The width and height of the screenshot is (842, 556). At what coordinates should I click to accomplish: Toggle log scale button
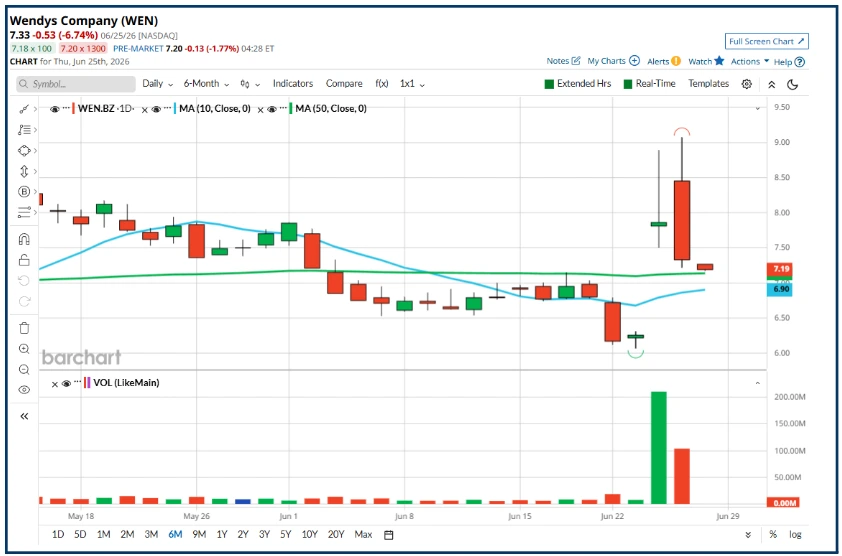[x=795, y=535]
